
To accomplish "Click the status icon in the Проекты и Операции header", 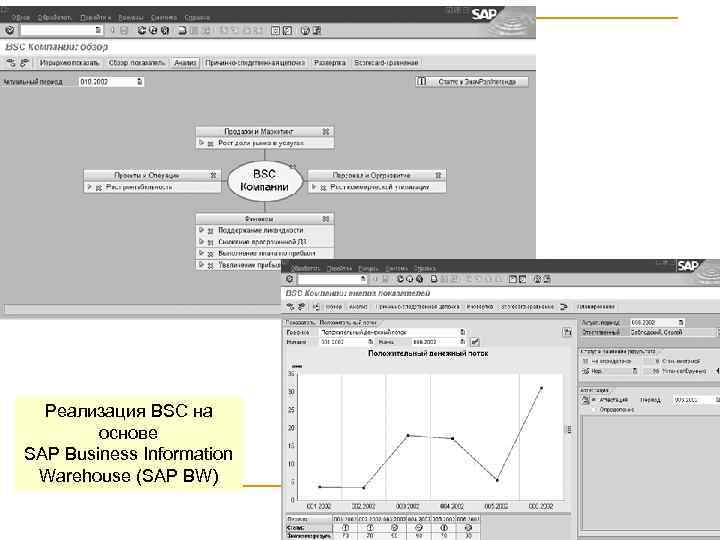I will click(x=213, y=175).
